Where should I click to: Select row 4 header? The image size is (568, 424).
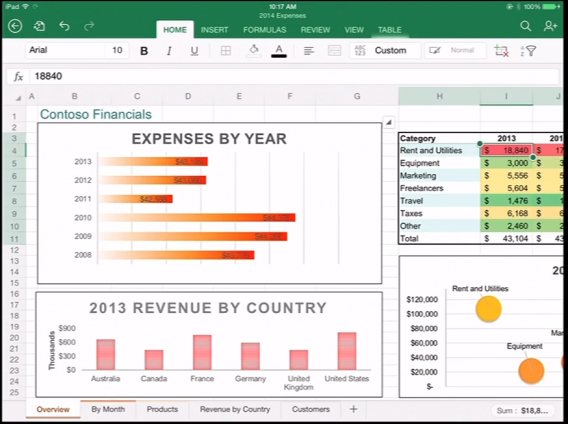[14, 150]
